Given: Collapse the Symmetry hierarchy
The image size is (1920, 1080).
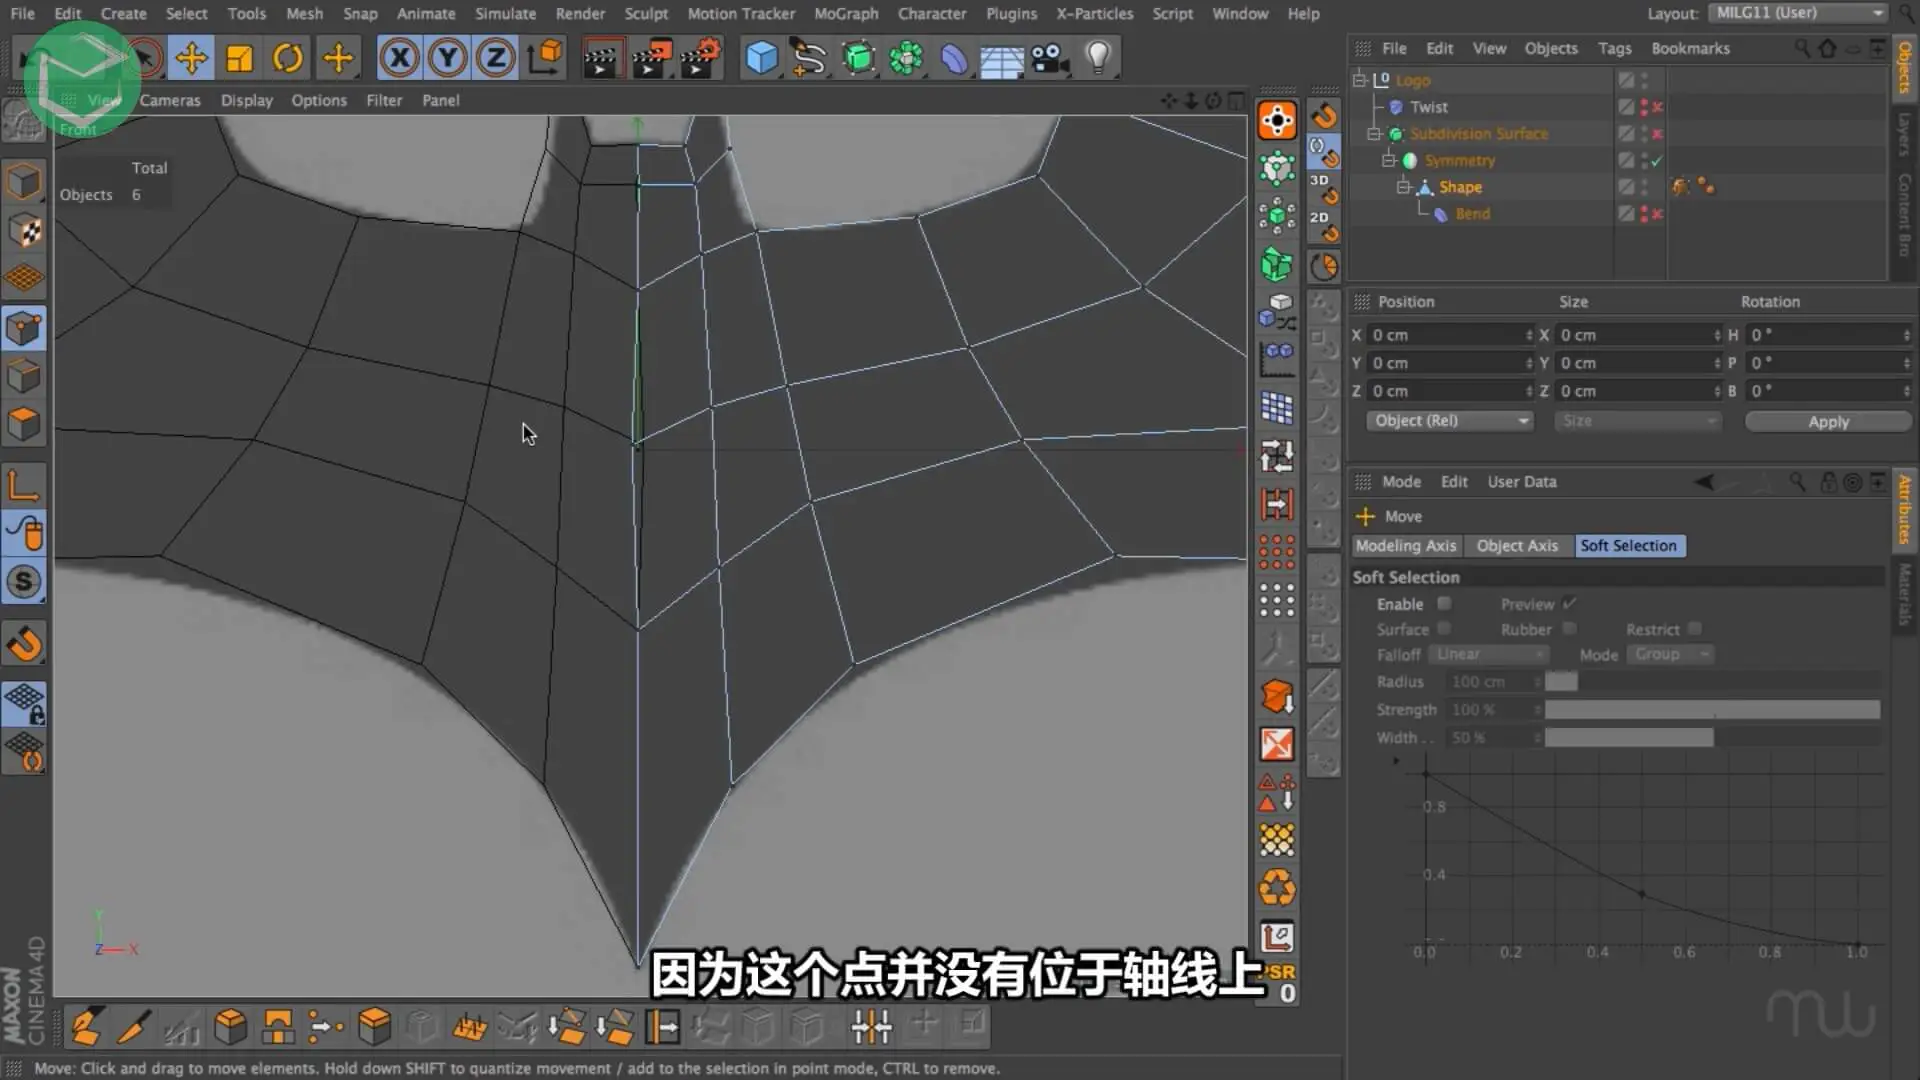Looking at the screenshot, I should (1388, 160).
